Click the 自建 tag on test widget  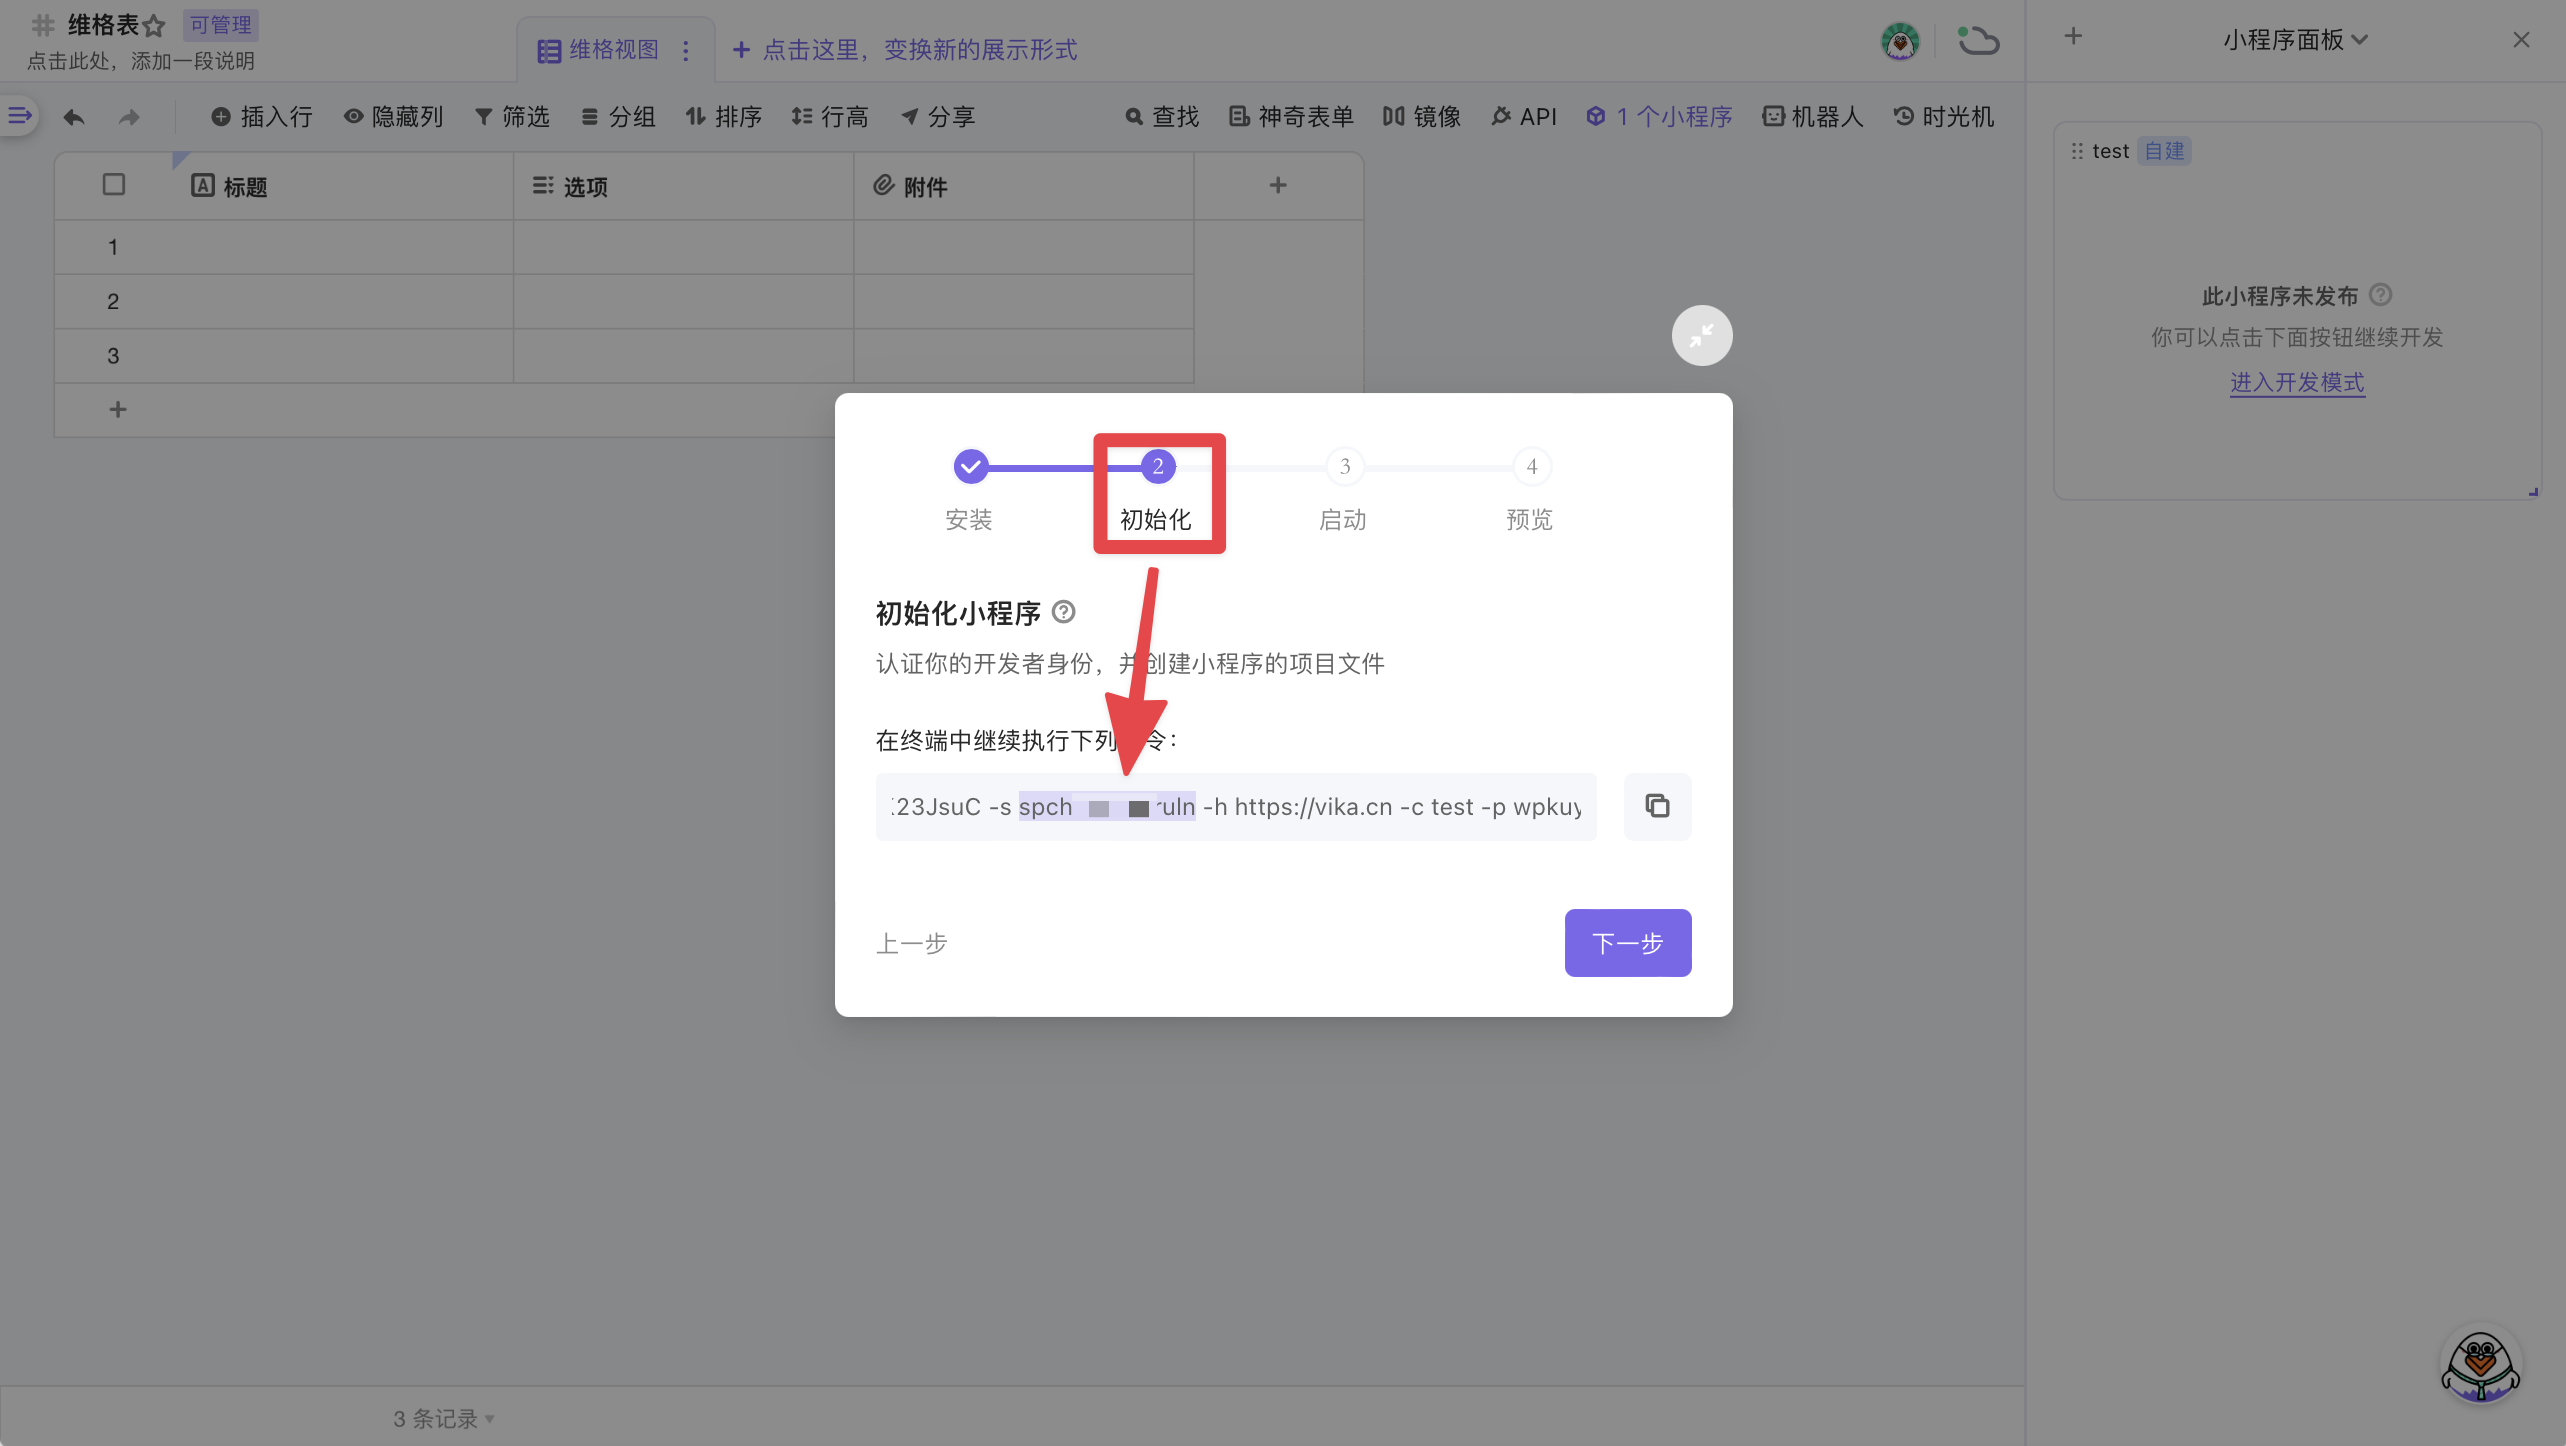[2164, 151]
